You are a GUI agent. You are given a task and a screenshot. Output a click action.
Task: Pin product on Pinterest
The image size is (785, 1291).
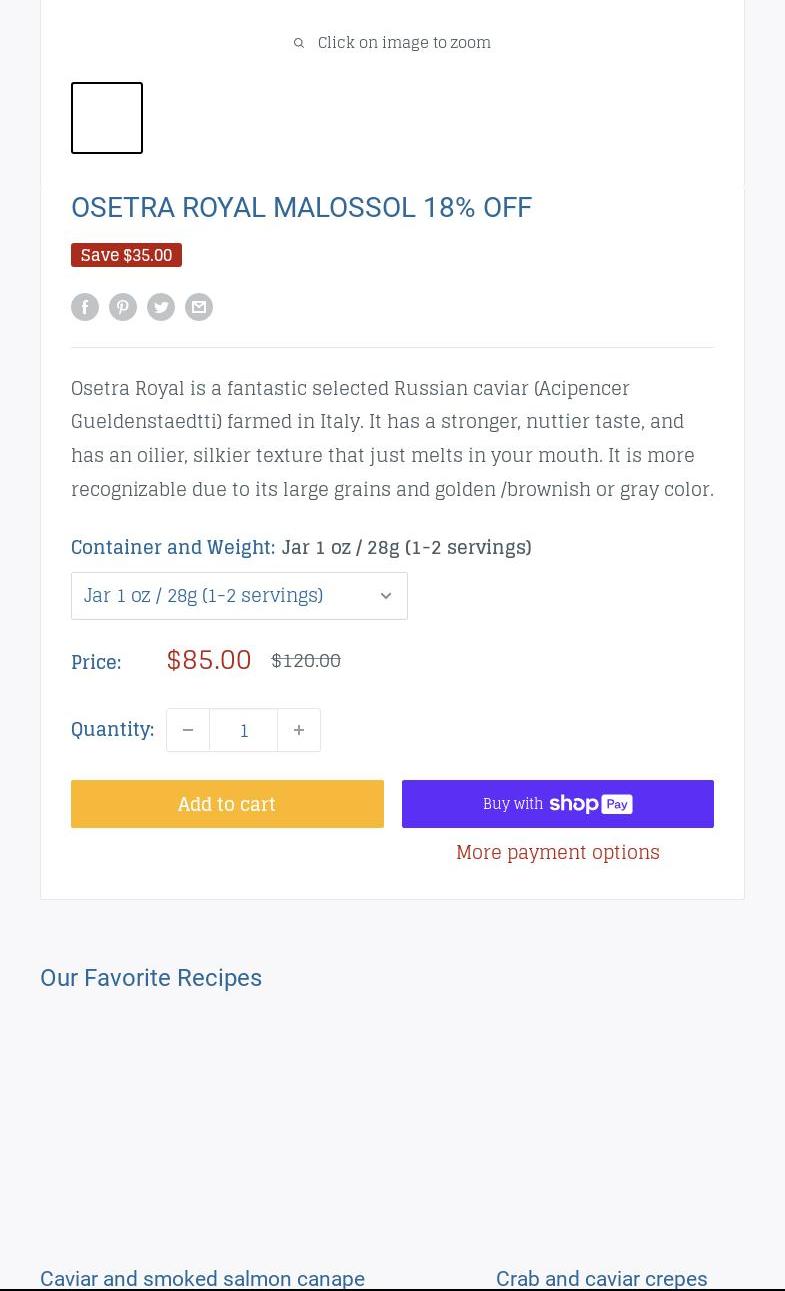pos(123,307)
